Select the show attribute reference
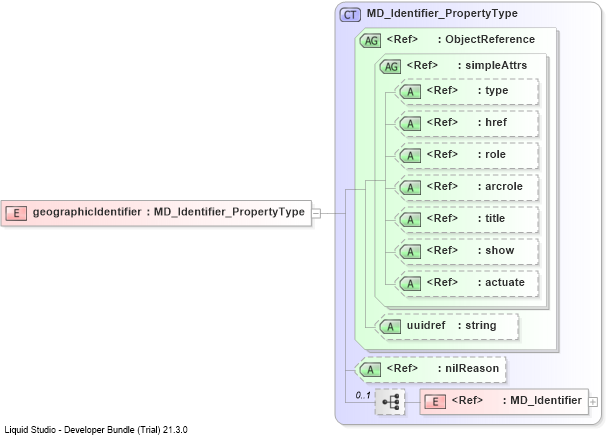The image size is (606, 435). [x=469, y=252]
